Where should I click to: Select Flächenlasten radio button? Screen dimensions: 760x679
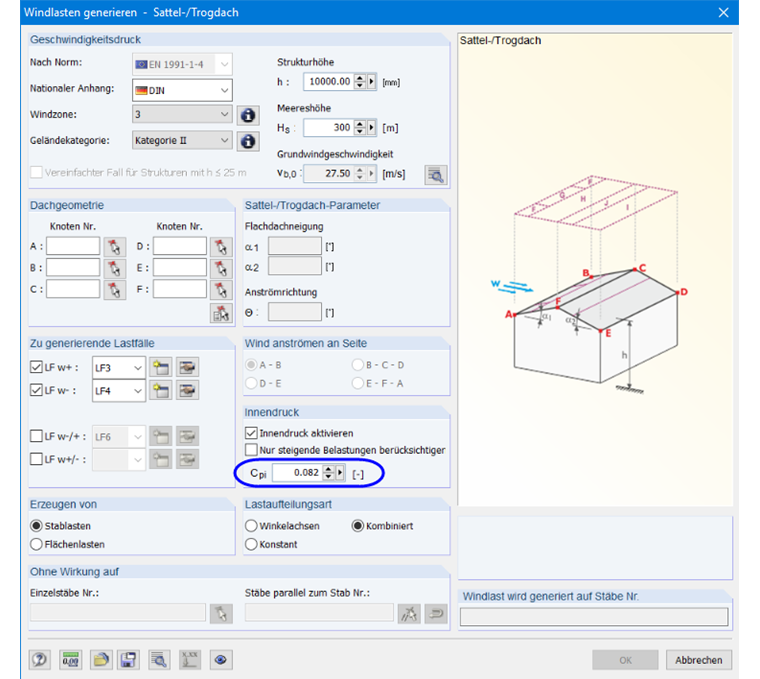pos(36,544)
